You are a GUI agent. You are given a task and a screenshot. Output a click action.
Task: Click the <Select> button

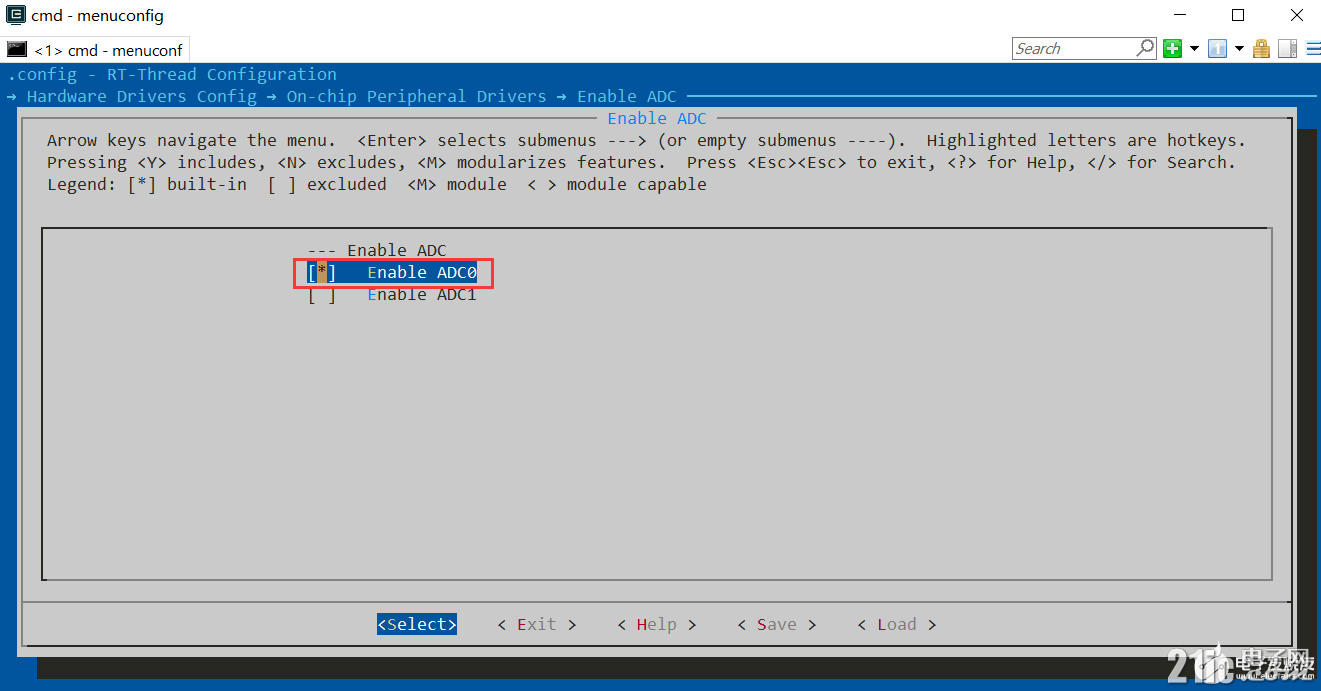417,624
